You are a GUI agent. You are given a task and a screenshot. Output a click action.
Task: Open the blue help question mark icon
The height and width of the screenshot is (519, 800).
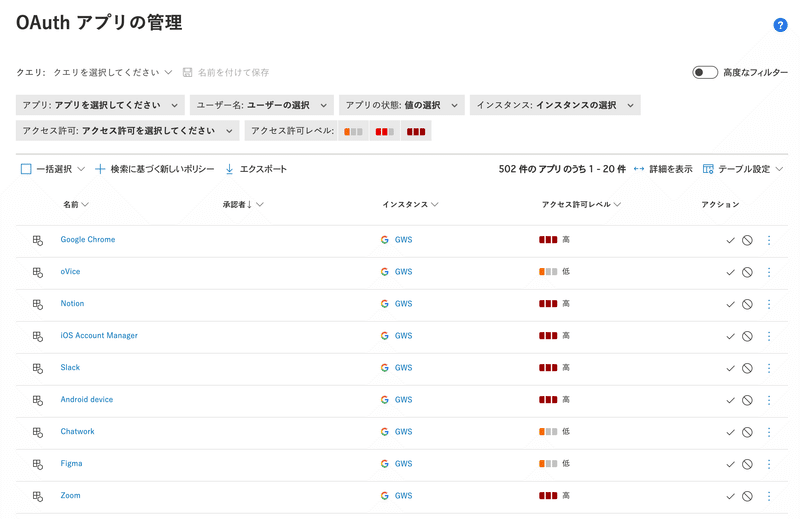pos(780,24)
